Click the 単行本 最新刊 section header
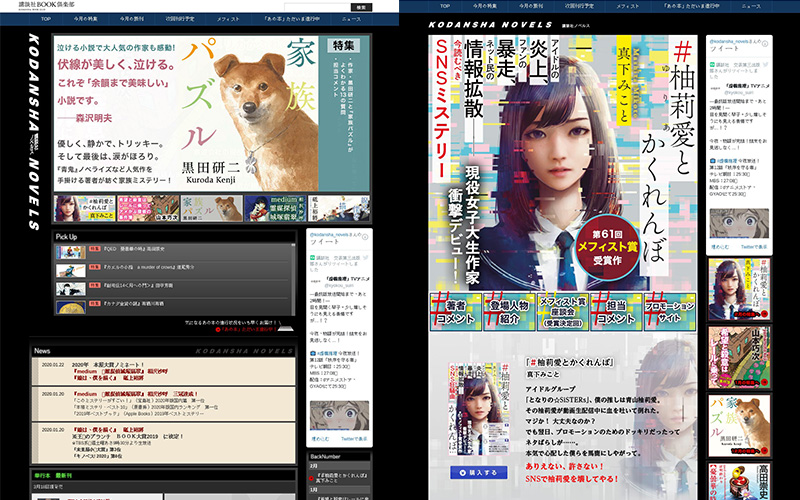The image size is (800, 500). click(163, 476)
